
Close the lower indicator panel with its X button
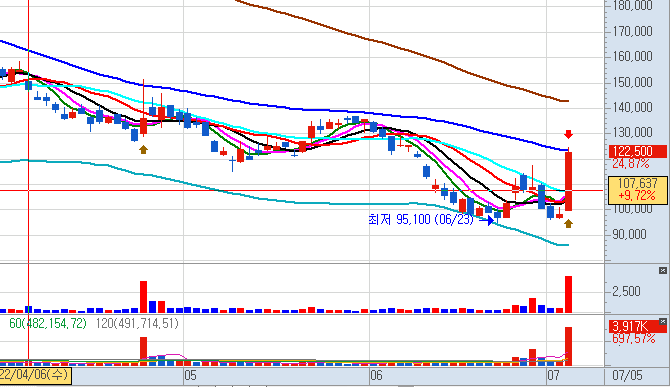662,321
